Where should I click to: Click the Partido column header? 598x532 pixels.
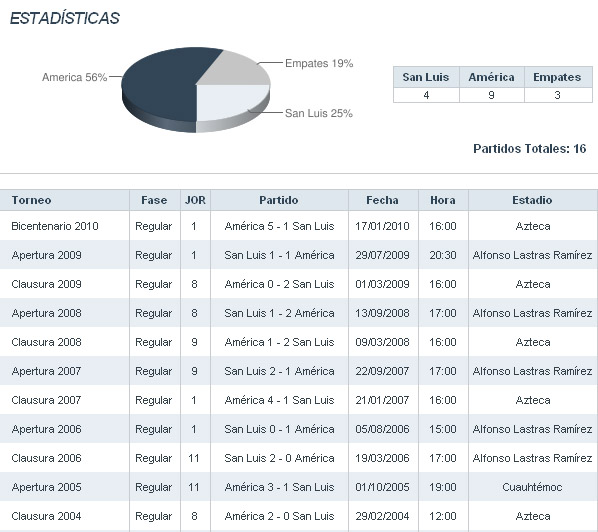[x=279, y=200]
